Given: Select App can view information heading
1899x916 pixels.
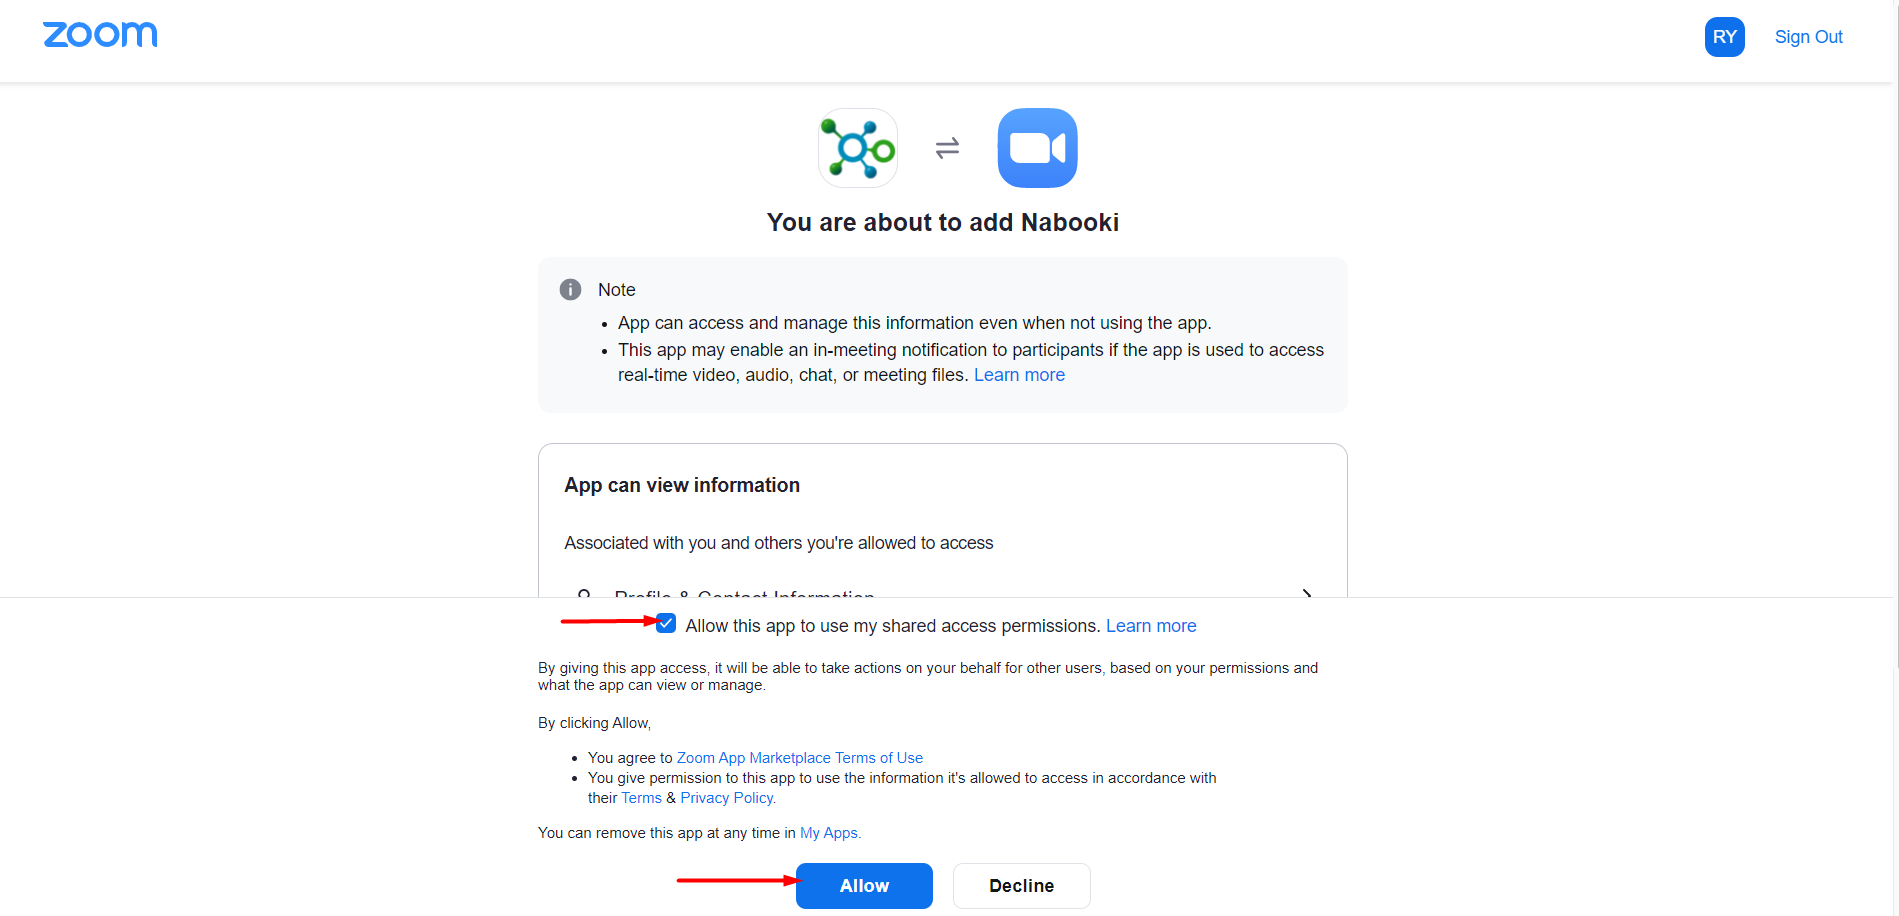Looking at the screenshot, I should [682, 485].
